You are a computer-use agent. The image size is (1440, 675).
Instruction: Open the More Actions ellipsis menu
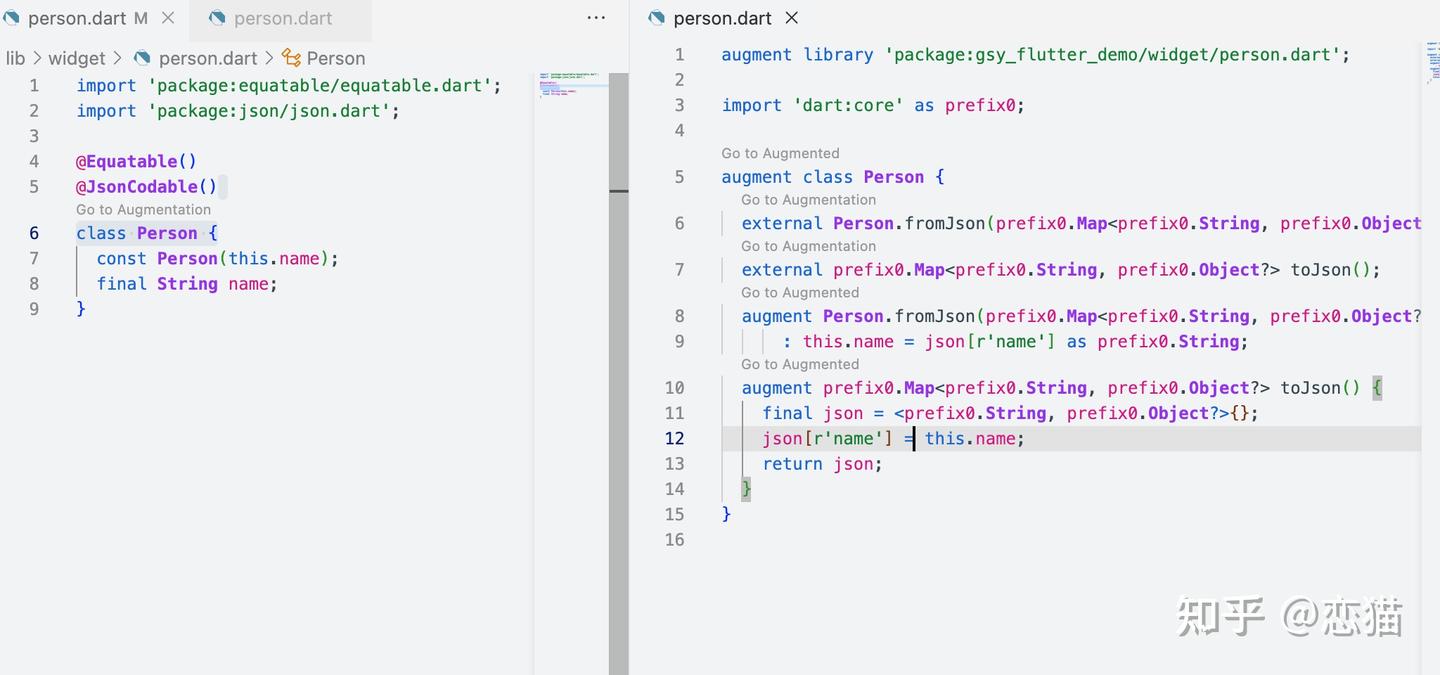click(596, 18)
